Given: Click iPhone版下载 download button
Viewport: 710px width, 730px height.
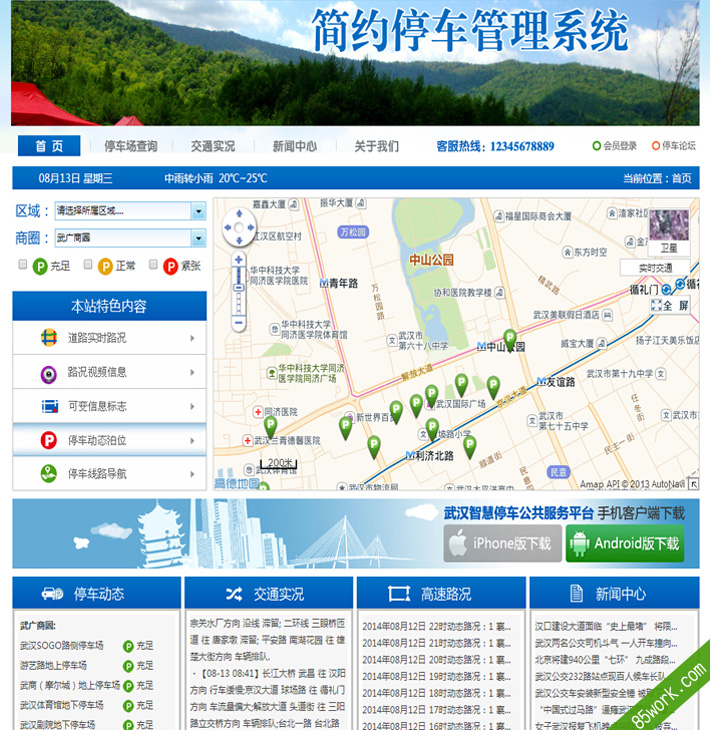Looking at the screenshot, I should 502,543.
